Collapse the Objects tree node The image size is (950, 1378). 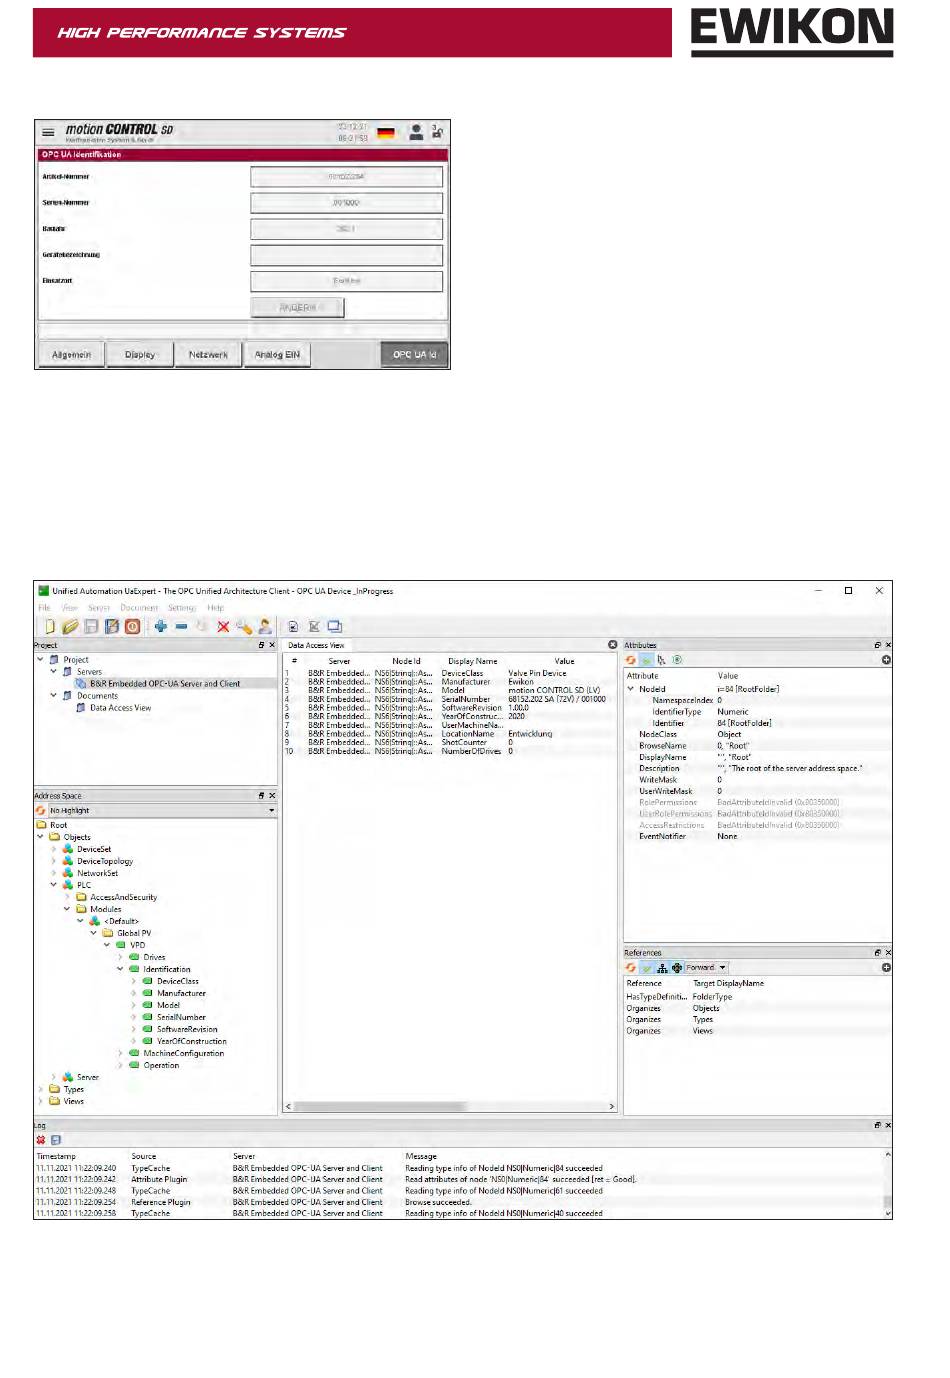click(x=41, y=837)
